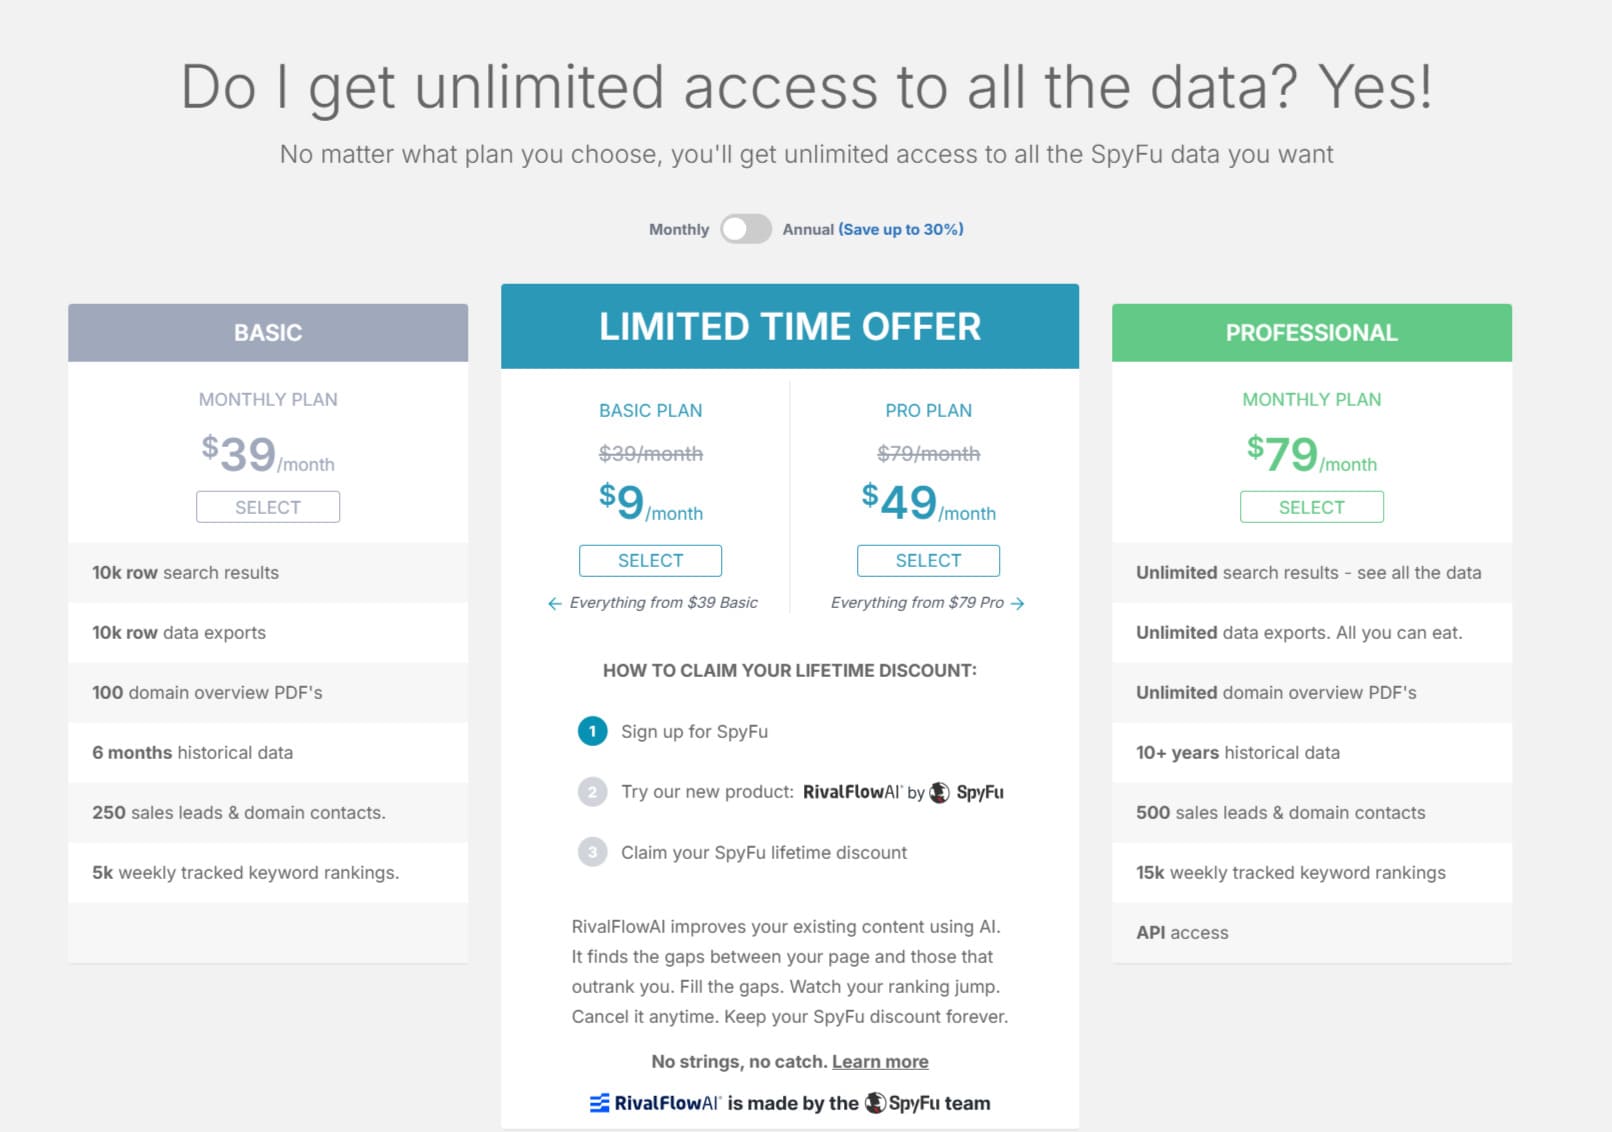Screen dimensions: 1612x1132
Task: Click the right arrow beside Everything from $79 Pro
Action: (1018, 603)
